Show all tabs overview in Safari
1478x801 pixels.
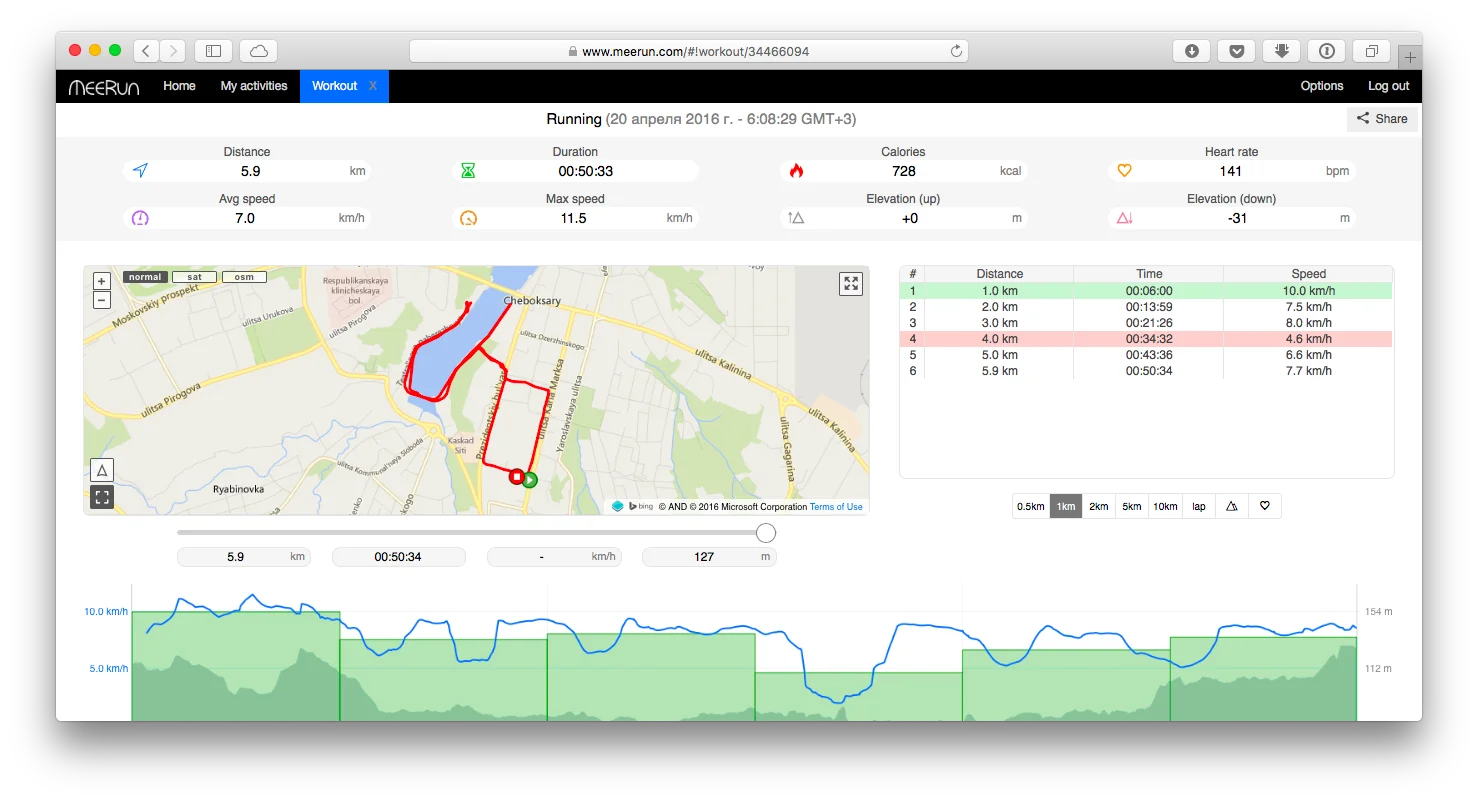click(1371, 51)
